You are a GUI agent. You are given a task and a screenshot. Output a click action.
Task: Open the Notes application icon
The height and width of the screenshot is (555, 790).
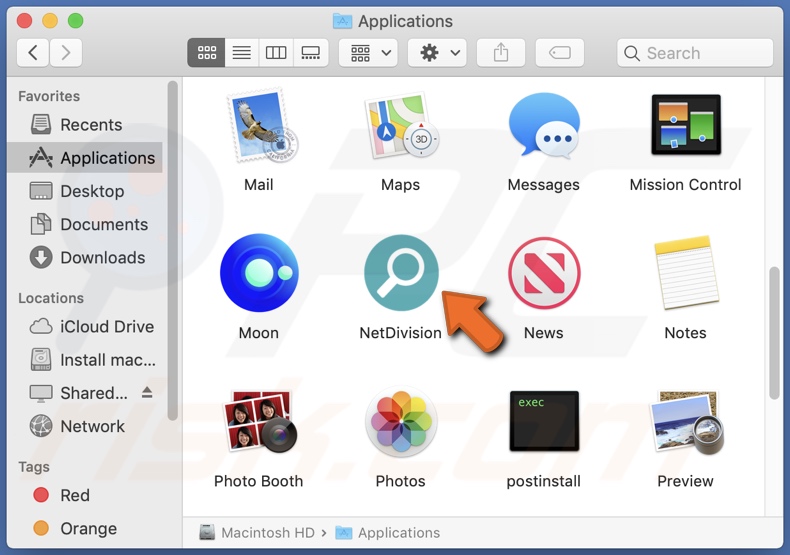(x=686, y=272)
